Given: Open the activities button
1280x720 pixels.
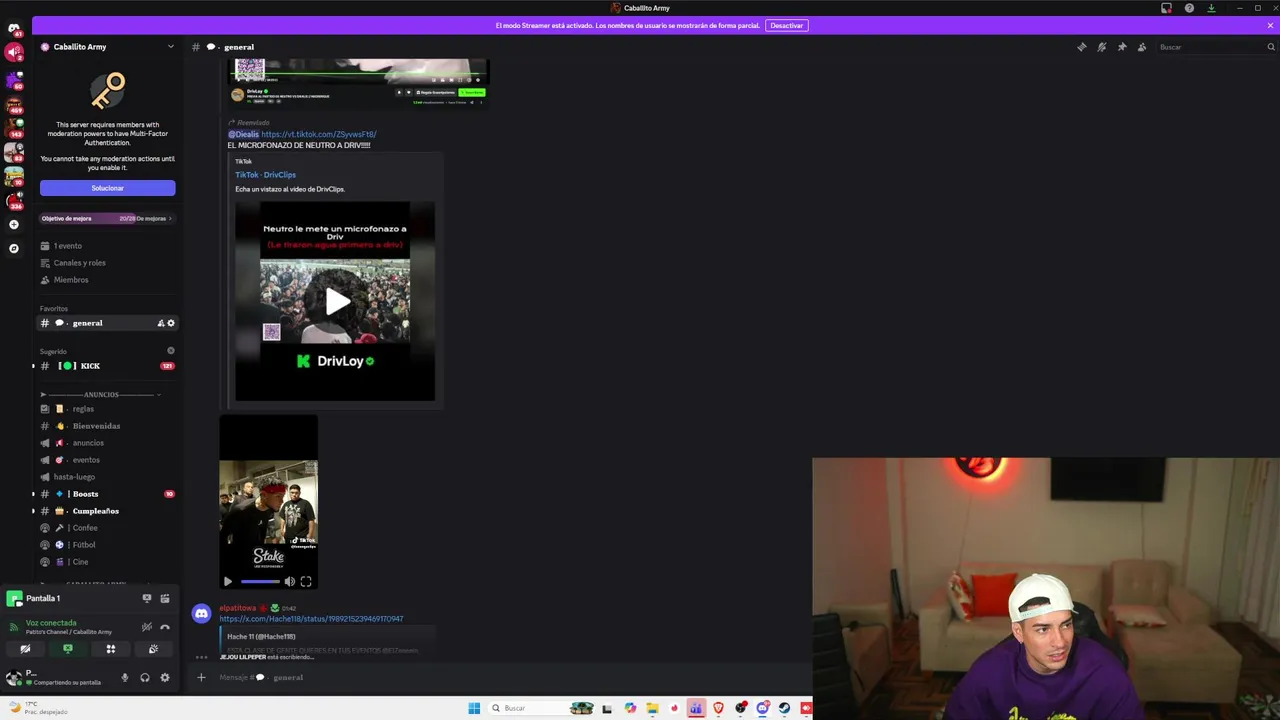Looking at the screenshot, I should point(111,649).
